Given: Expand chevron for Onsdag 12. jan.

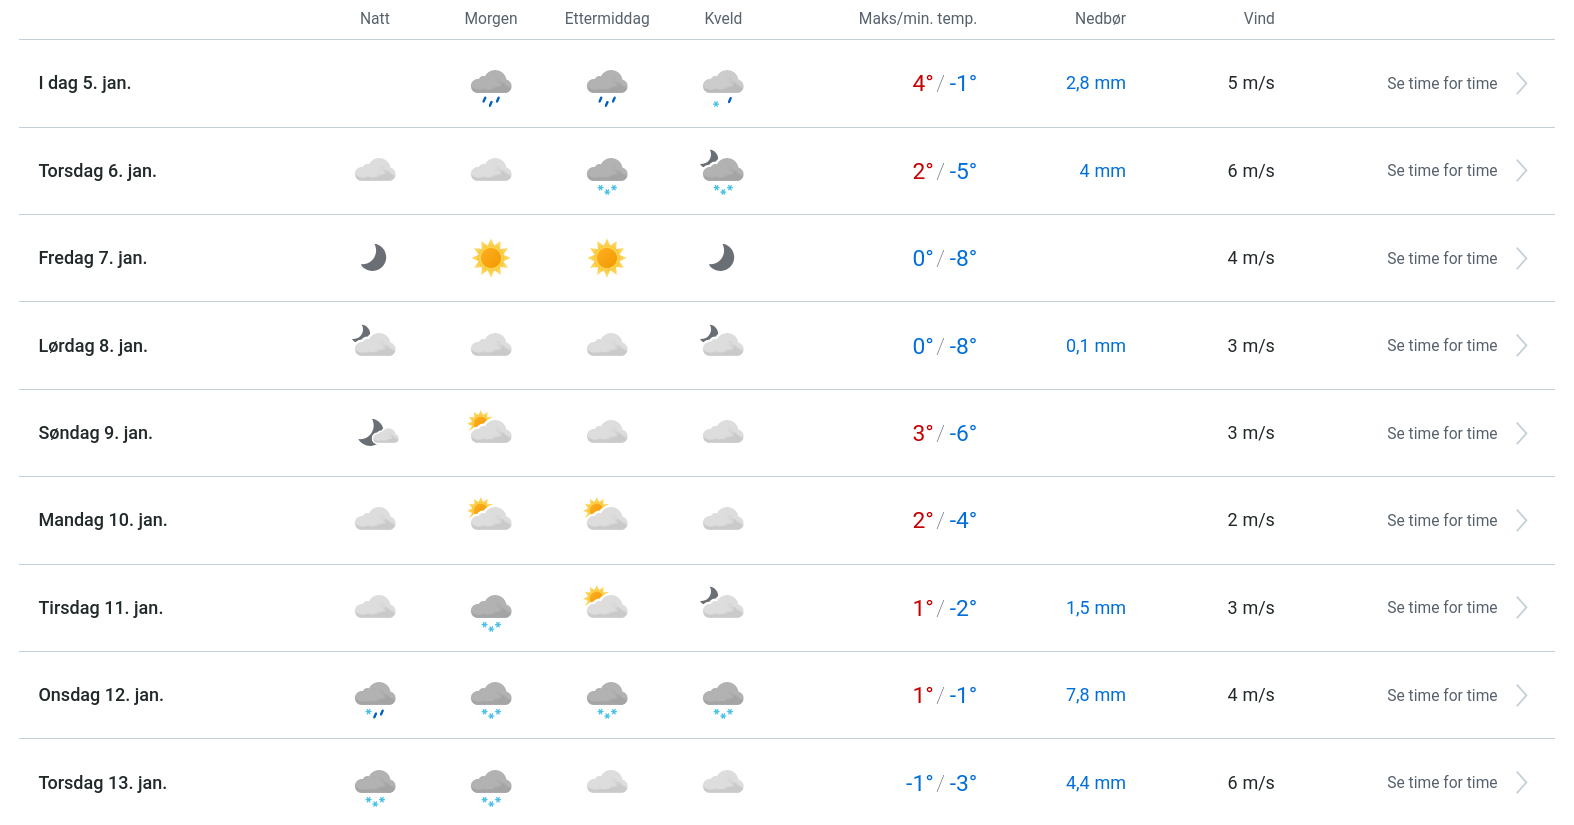Looking at the screenshot, I should [1521, 696].
